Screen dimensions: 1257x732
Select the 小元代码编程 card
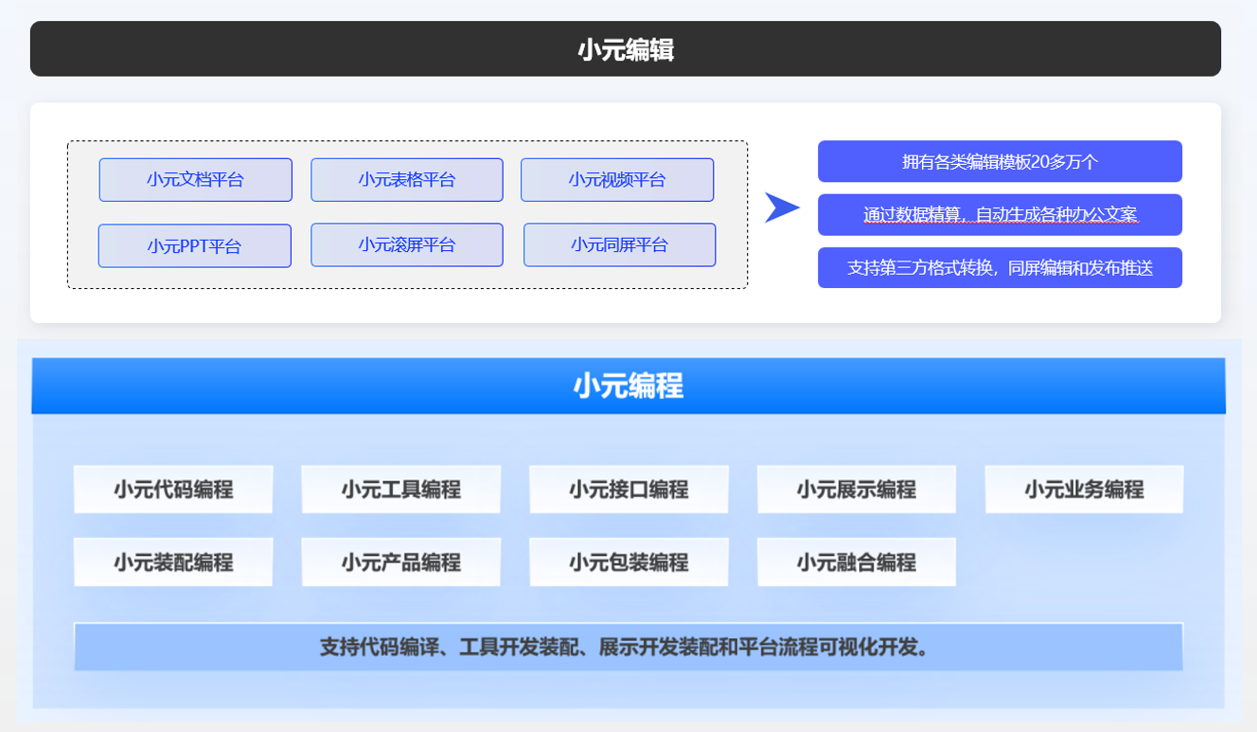point(173,490)
